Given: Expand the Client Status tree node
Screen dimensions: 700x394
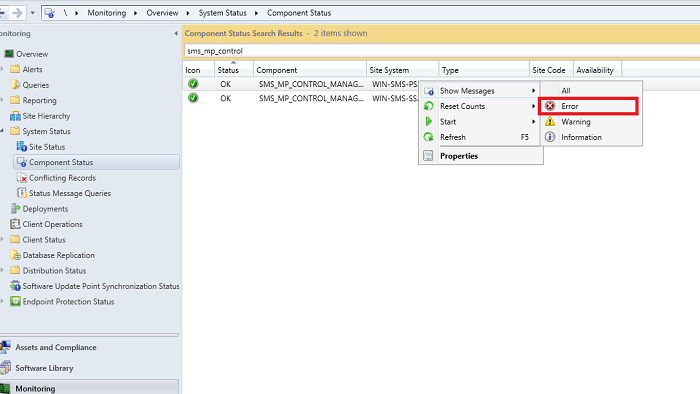Looking at the screenshot, I should 2,240.
